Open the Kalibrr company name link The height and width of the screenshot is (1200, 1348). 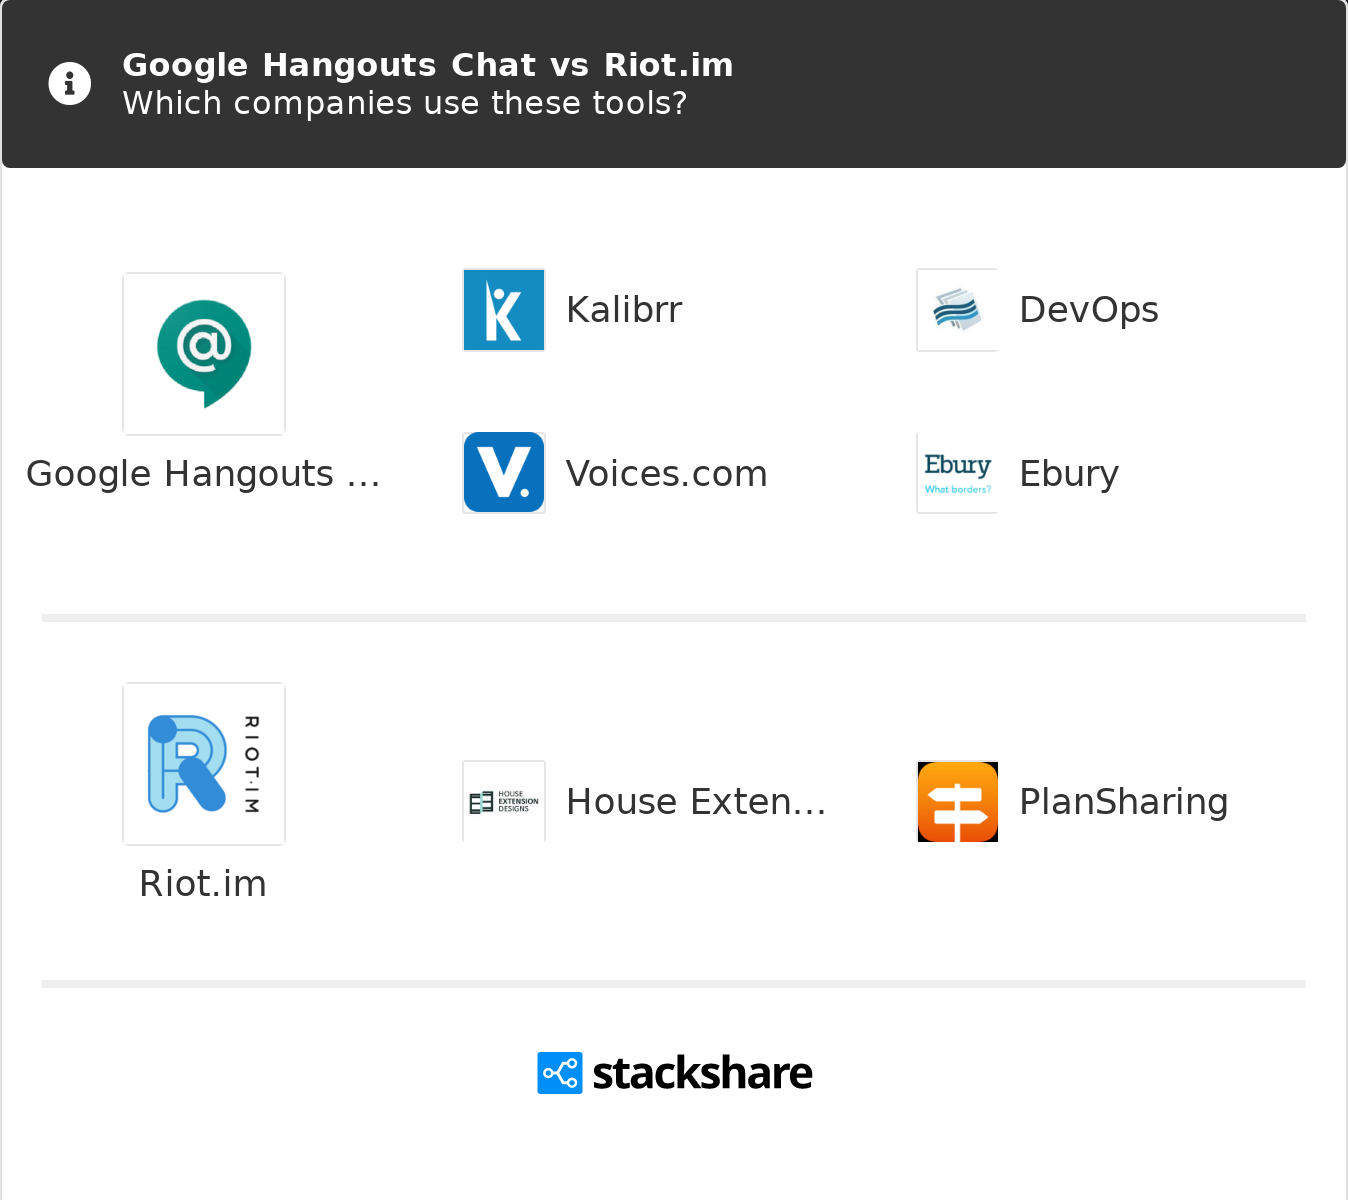point(624,310)
